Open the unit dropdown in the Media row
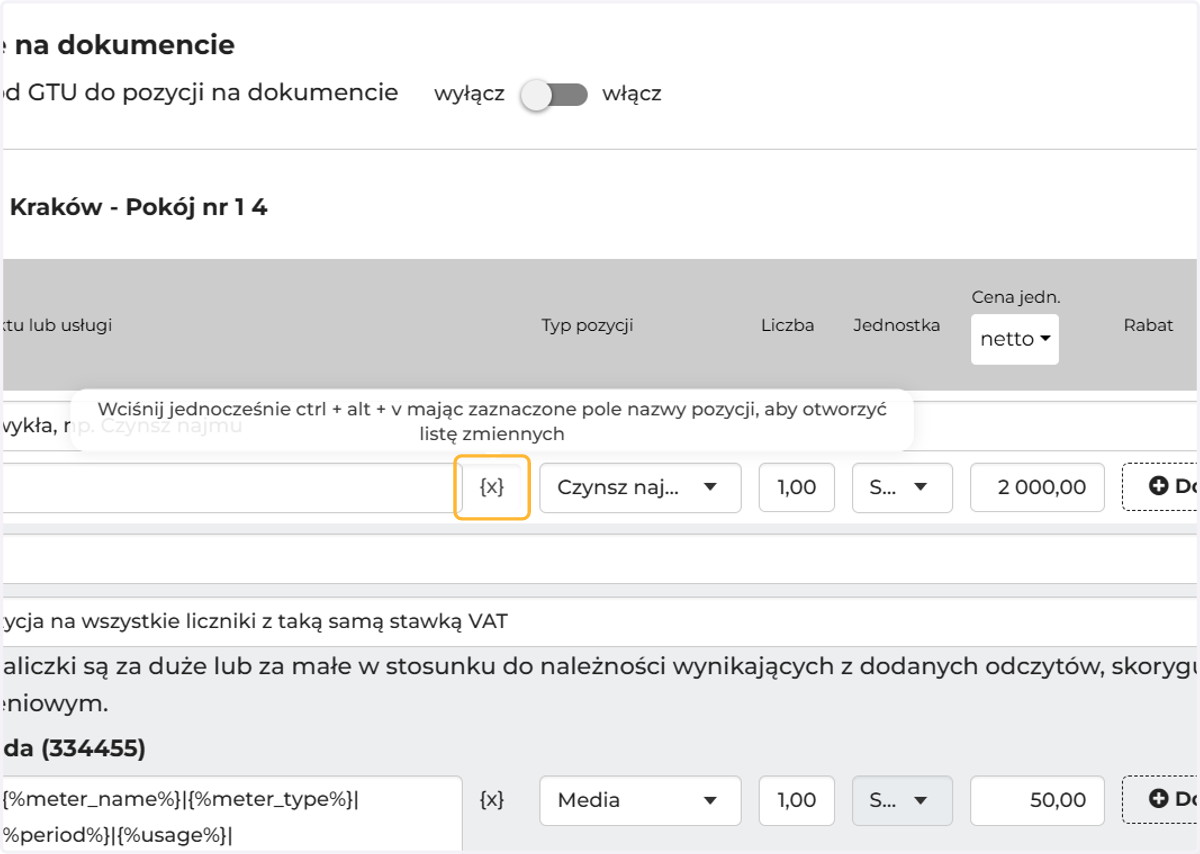This screenshot has height=854, width=1200. 902,800
